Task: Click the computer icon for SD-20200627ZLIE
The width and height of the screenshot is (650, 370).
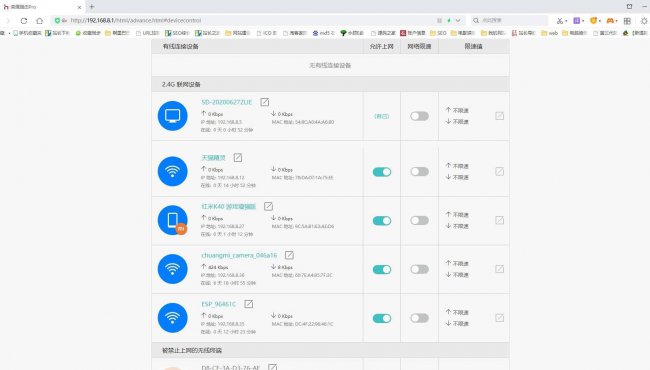Action: (172, 116)
